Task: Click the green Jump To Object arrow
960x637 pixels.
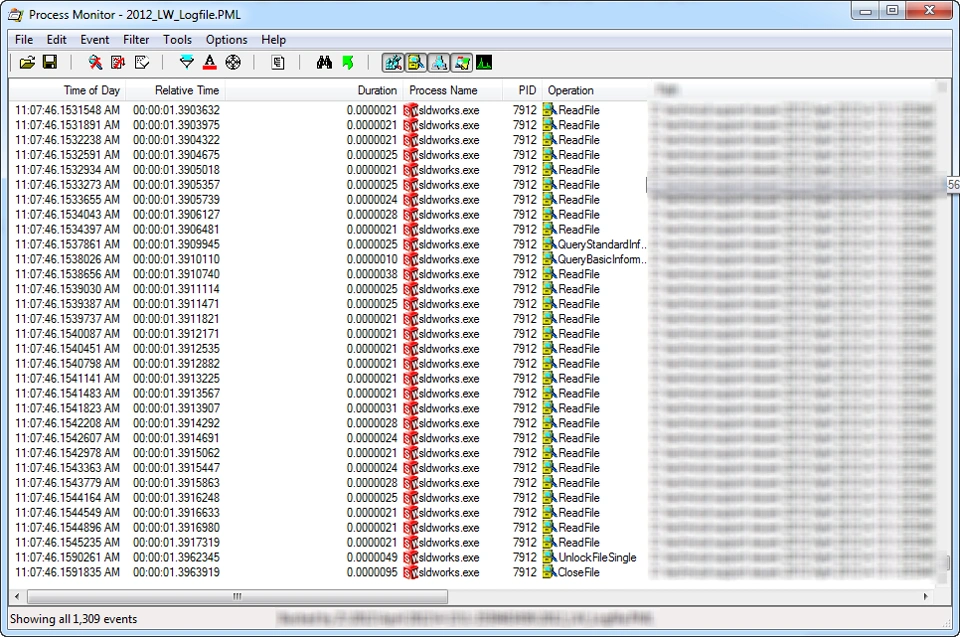Action: tap(347, 62)
